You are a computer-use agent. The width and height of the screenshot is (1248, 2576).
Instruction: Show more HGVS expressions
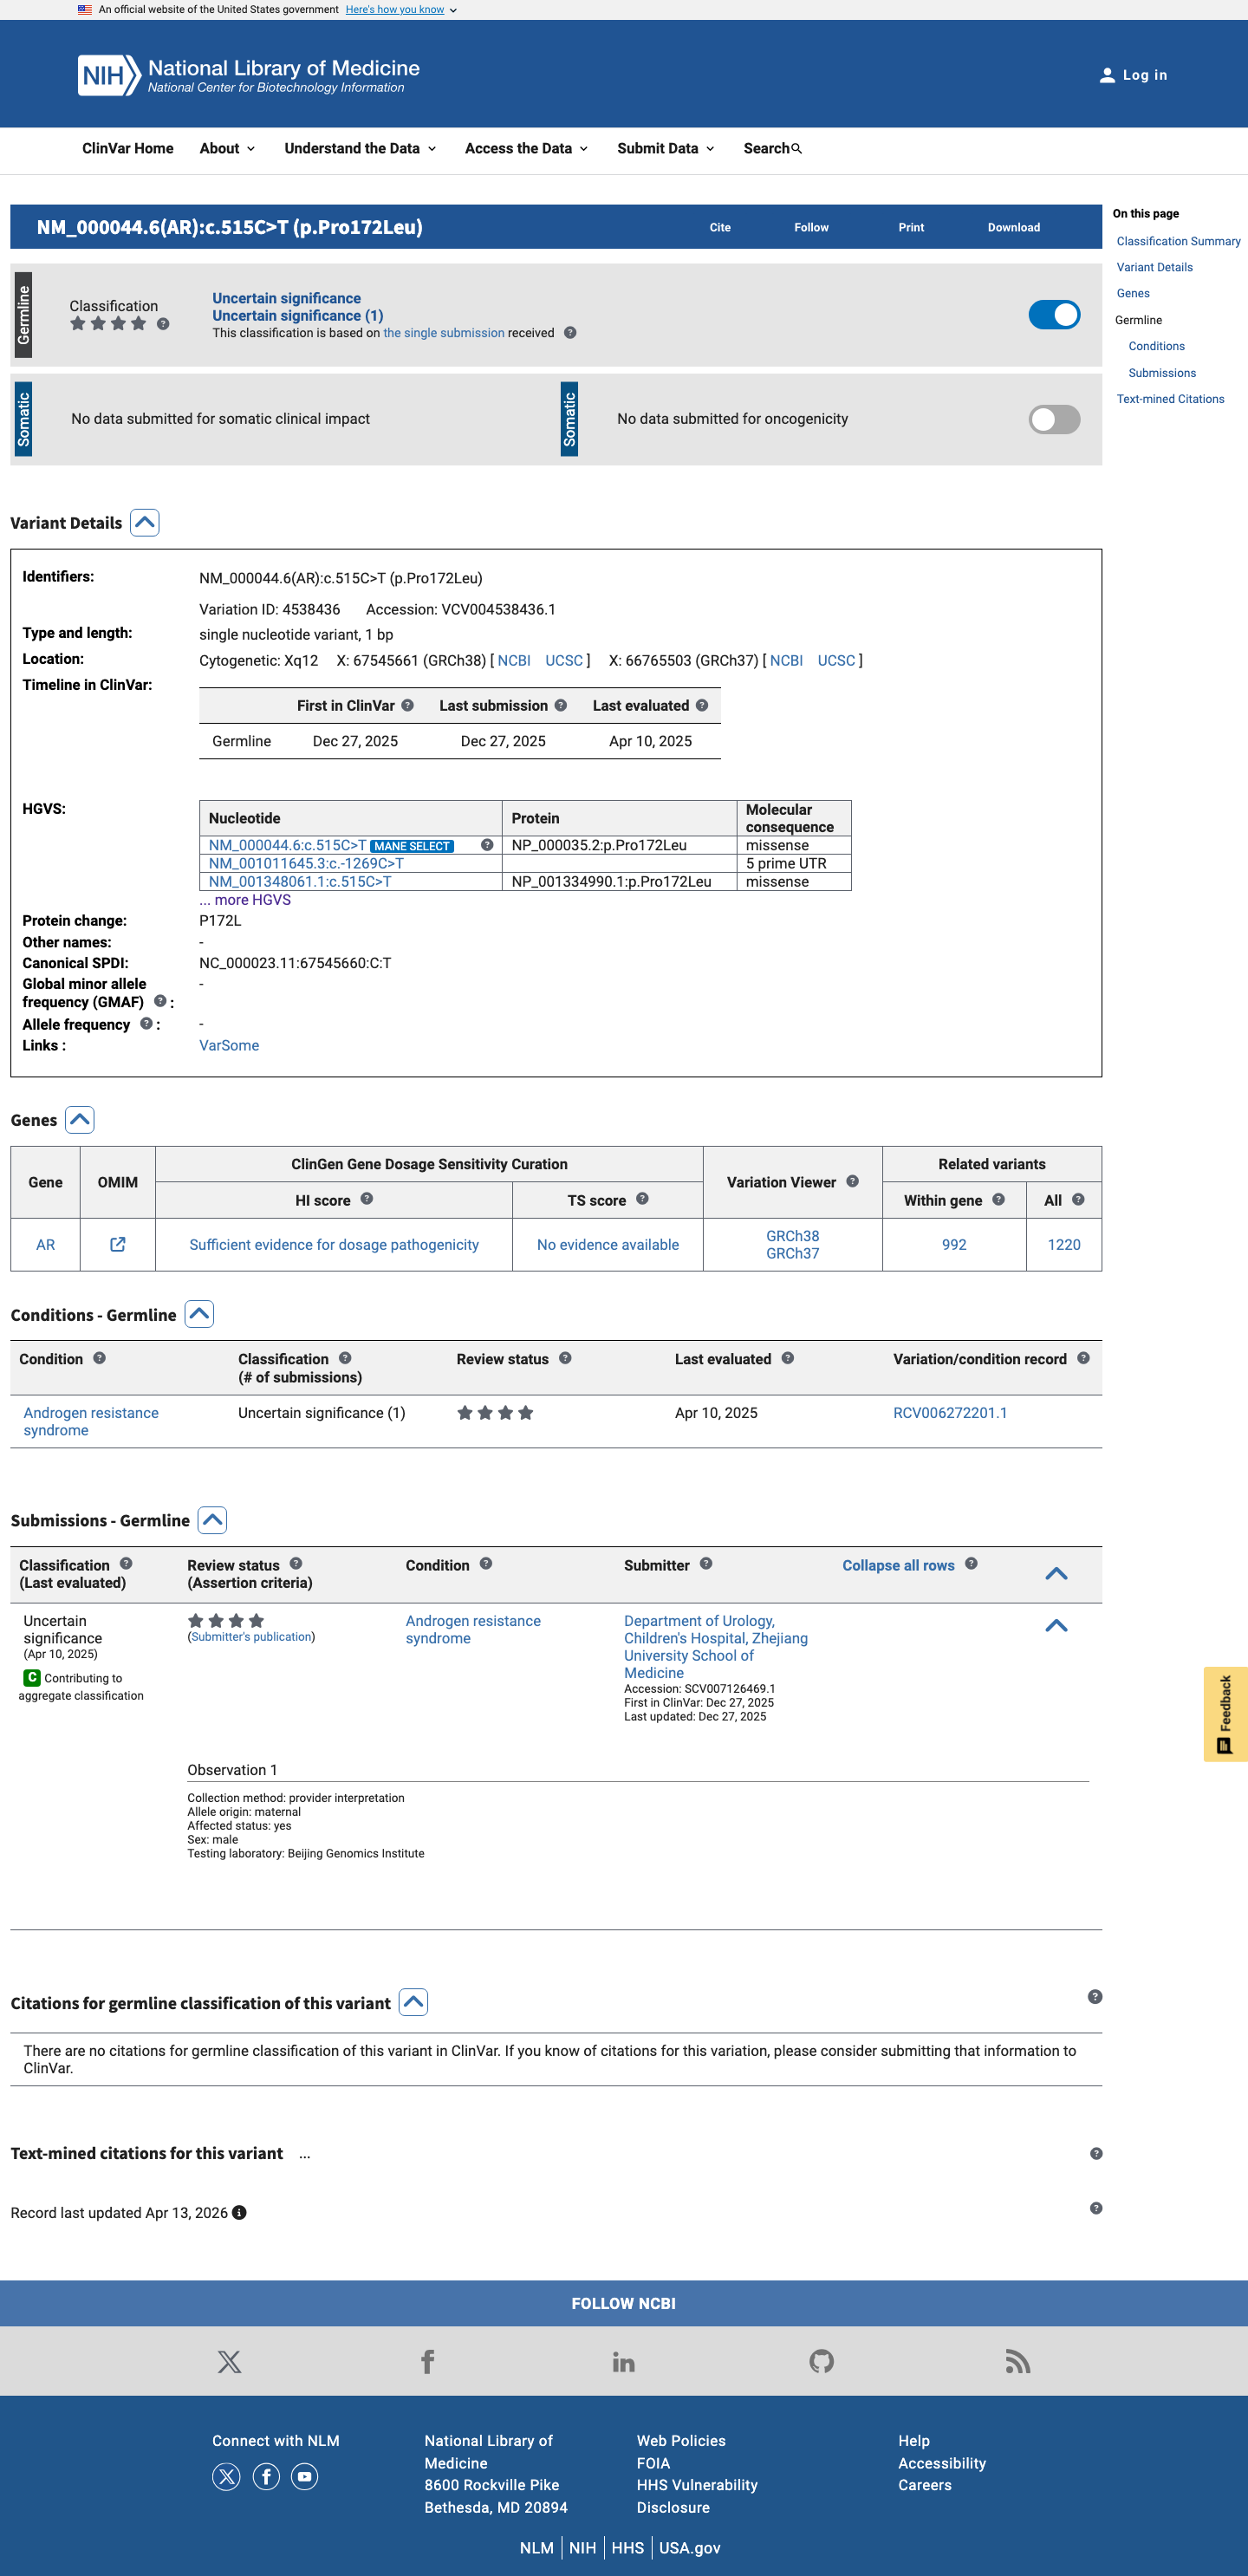click(x=245, y=900)
